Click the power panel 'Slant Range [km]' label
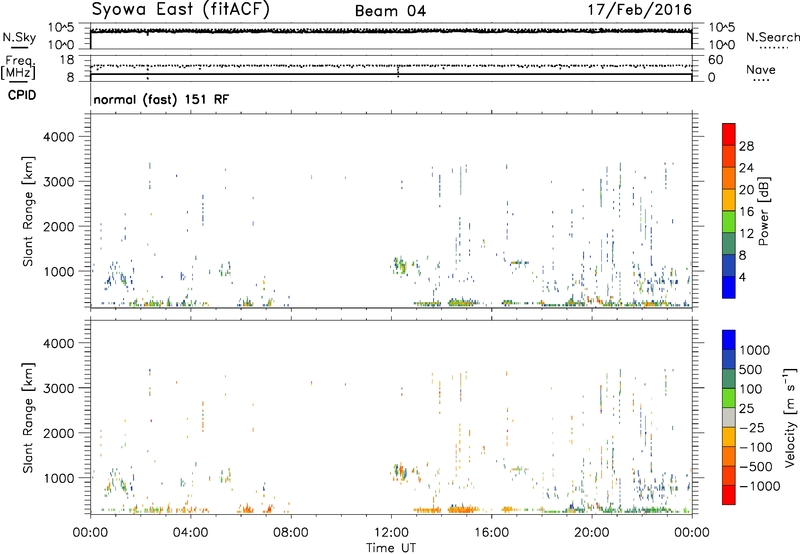 coord(28,211)
